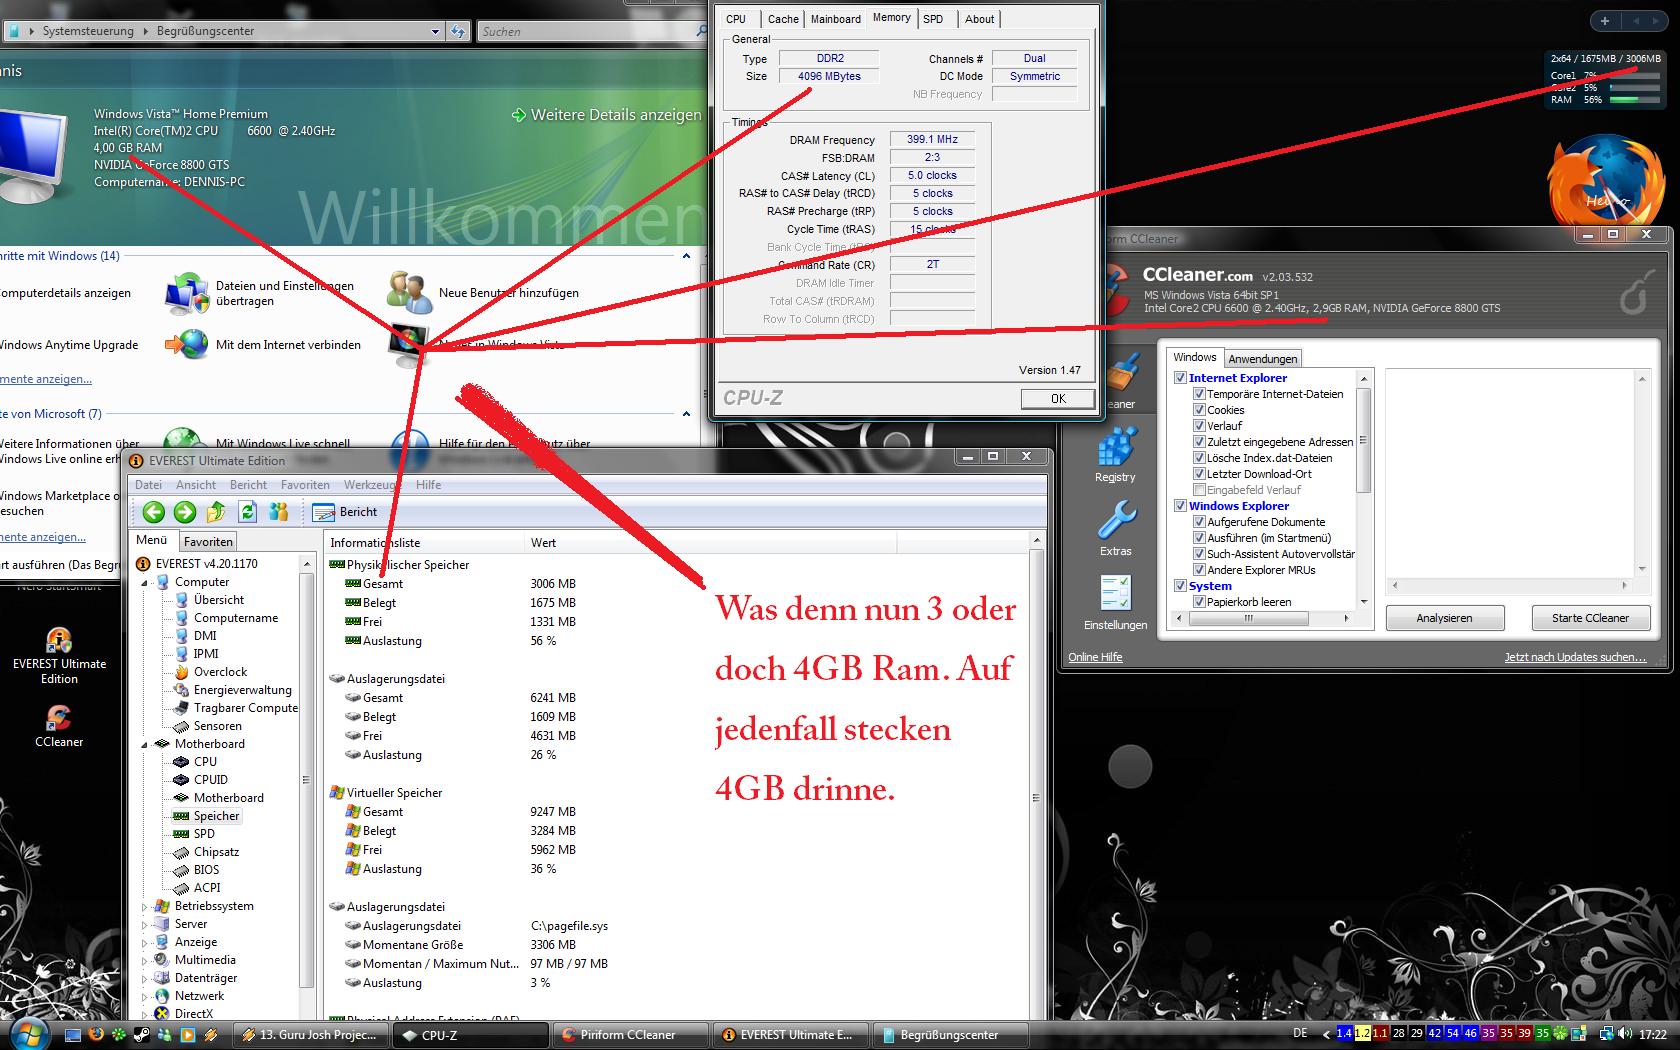Image resolution: width=1680 pixels, height=1050 pixels.
Task: Collapse Computer node in EVEREST tree
Action: (x=144, y=582)
